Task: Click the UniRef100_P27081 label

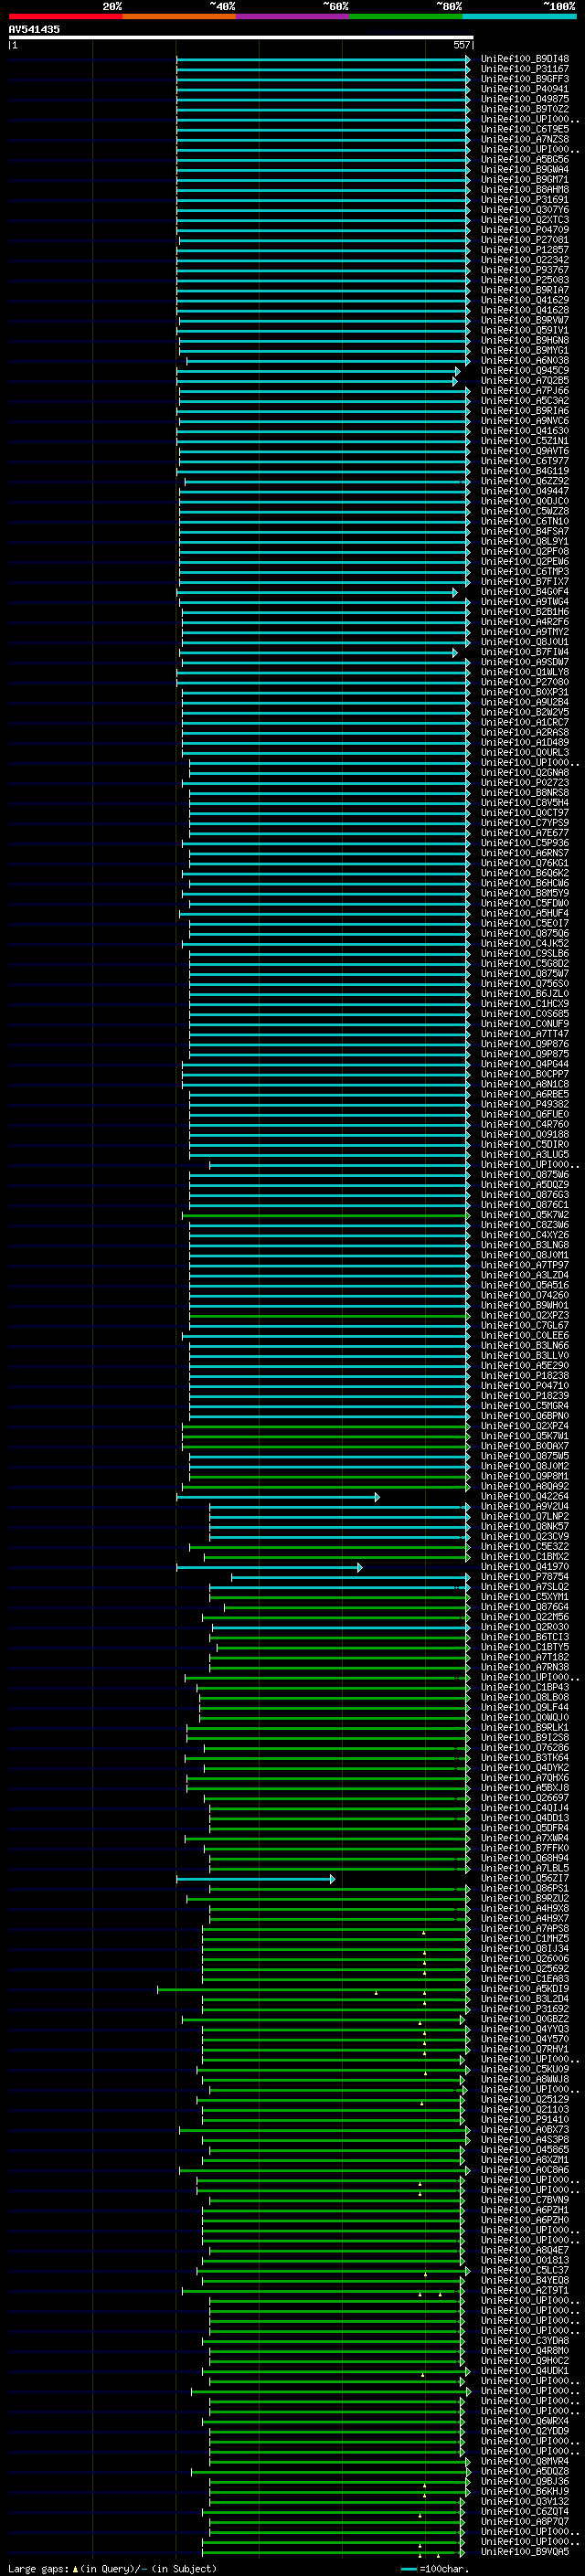Action: pyautogui.click(x=525, y=240)
